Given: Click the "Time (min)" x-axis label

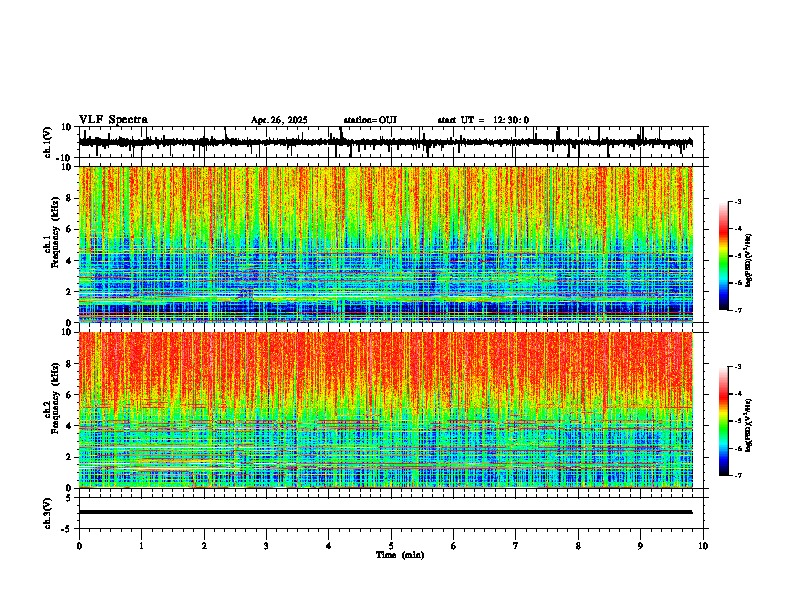Looking at the screenshot, I should click(x=400, y=555).
